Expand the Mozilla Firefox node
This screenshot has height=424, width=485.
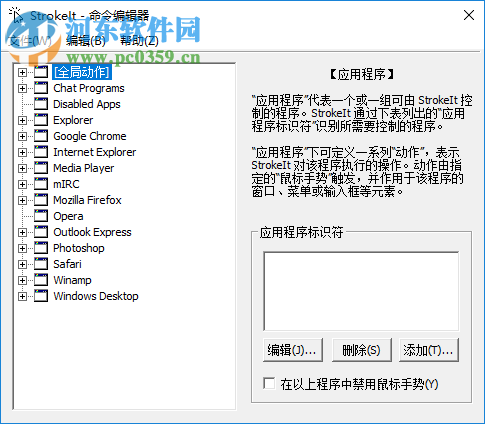(x=22, y=200)
